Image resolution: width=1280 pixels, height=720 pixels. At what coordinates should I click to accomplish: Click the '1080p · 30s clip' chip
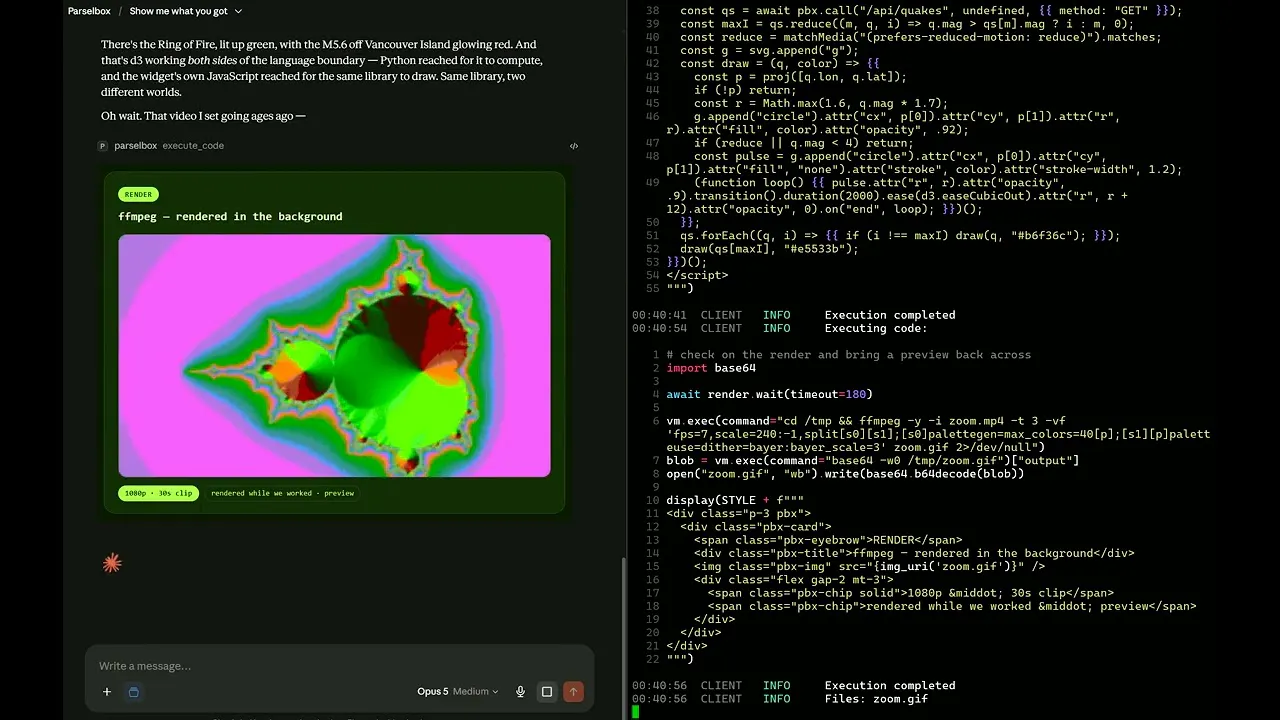[x=158, y=493]
